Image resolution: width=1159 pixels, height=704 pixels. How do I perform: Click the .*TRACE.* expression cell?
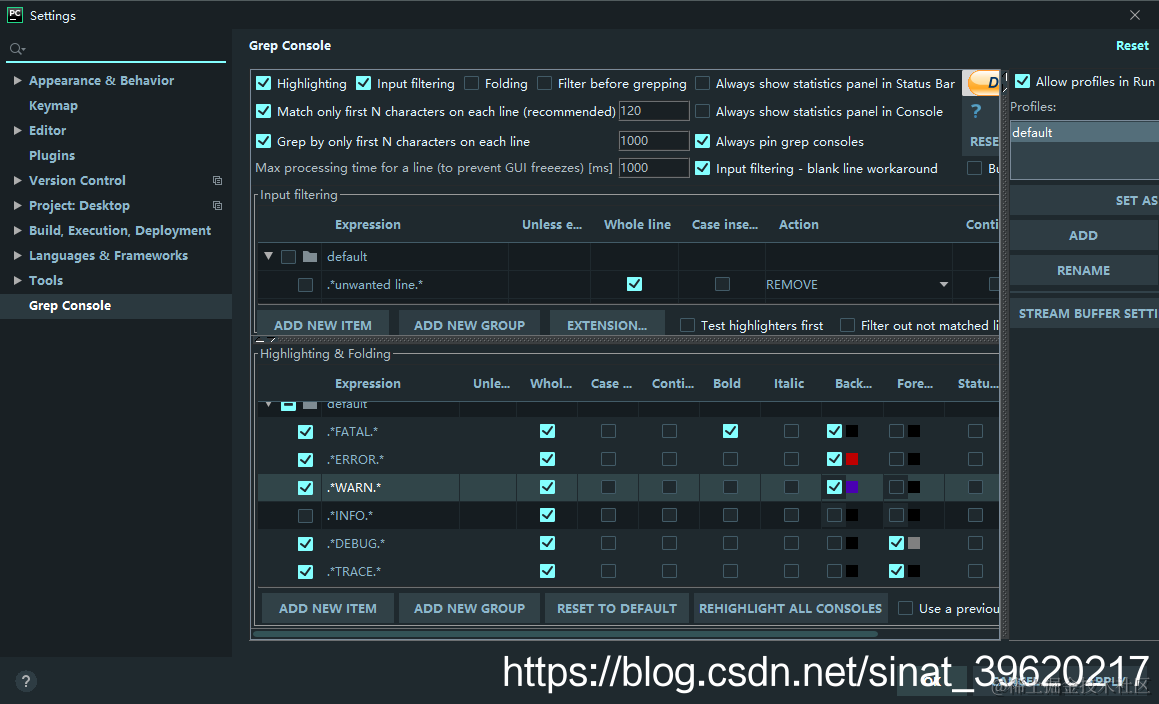coord(390,572)
